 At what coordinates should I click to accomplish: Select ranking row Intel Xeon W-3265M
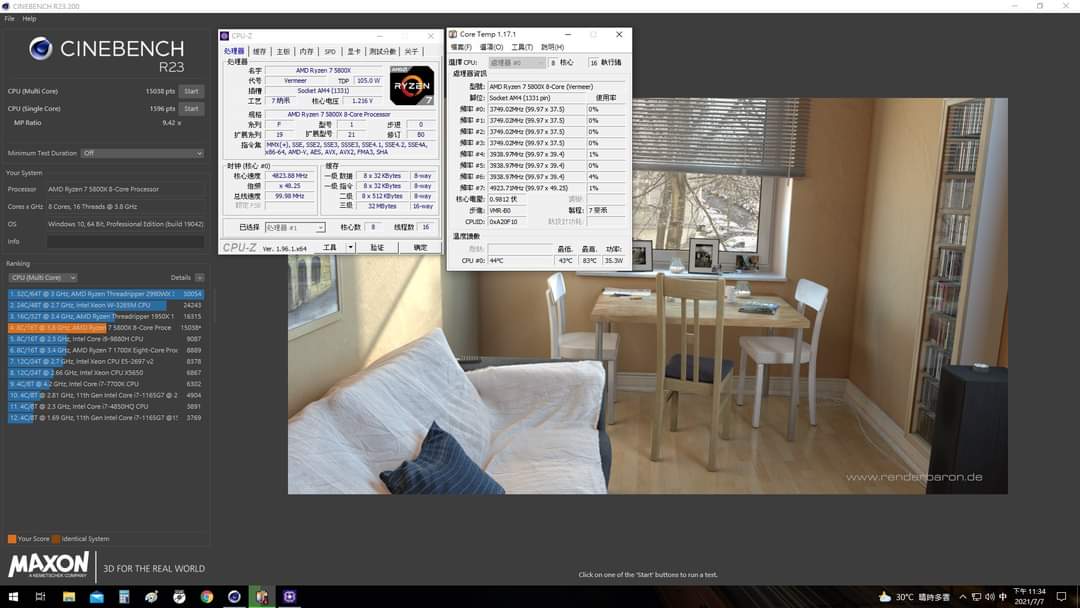pyautogui.click(x=105, y=305)
